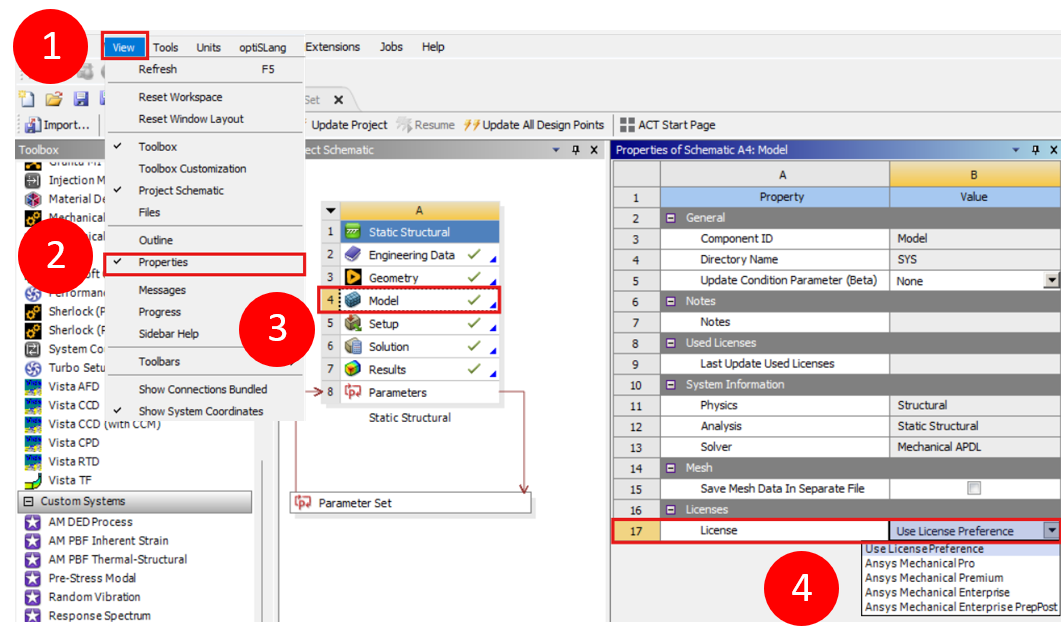The height and width of the screenshot is (629, 1061).
Task: Open the Static Structural system dropdown arrow
Action: tap(330, 210)
